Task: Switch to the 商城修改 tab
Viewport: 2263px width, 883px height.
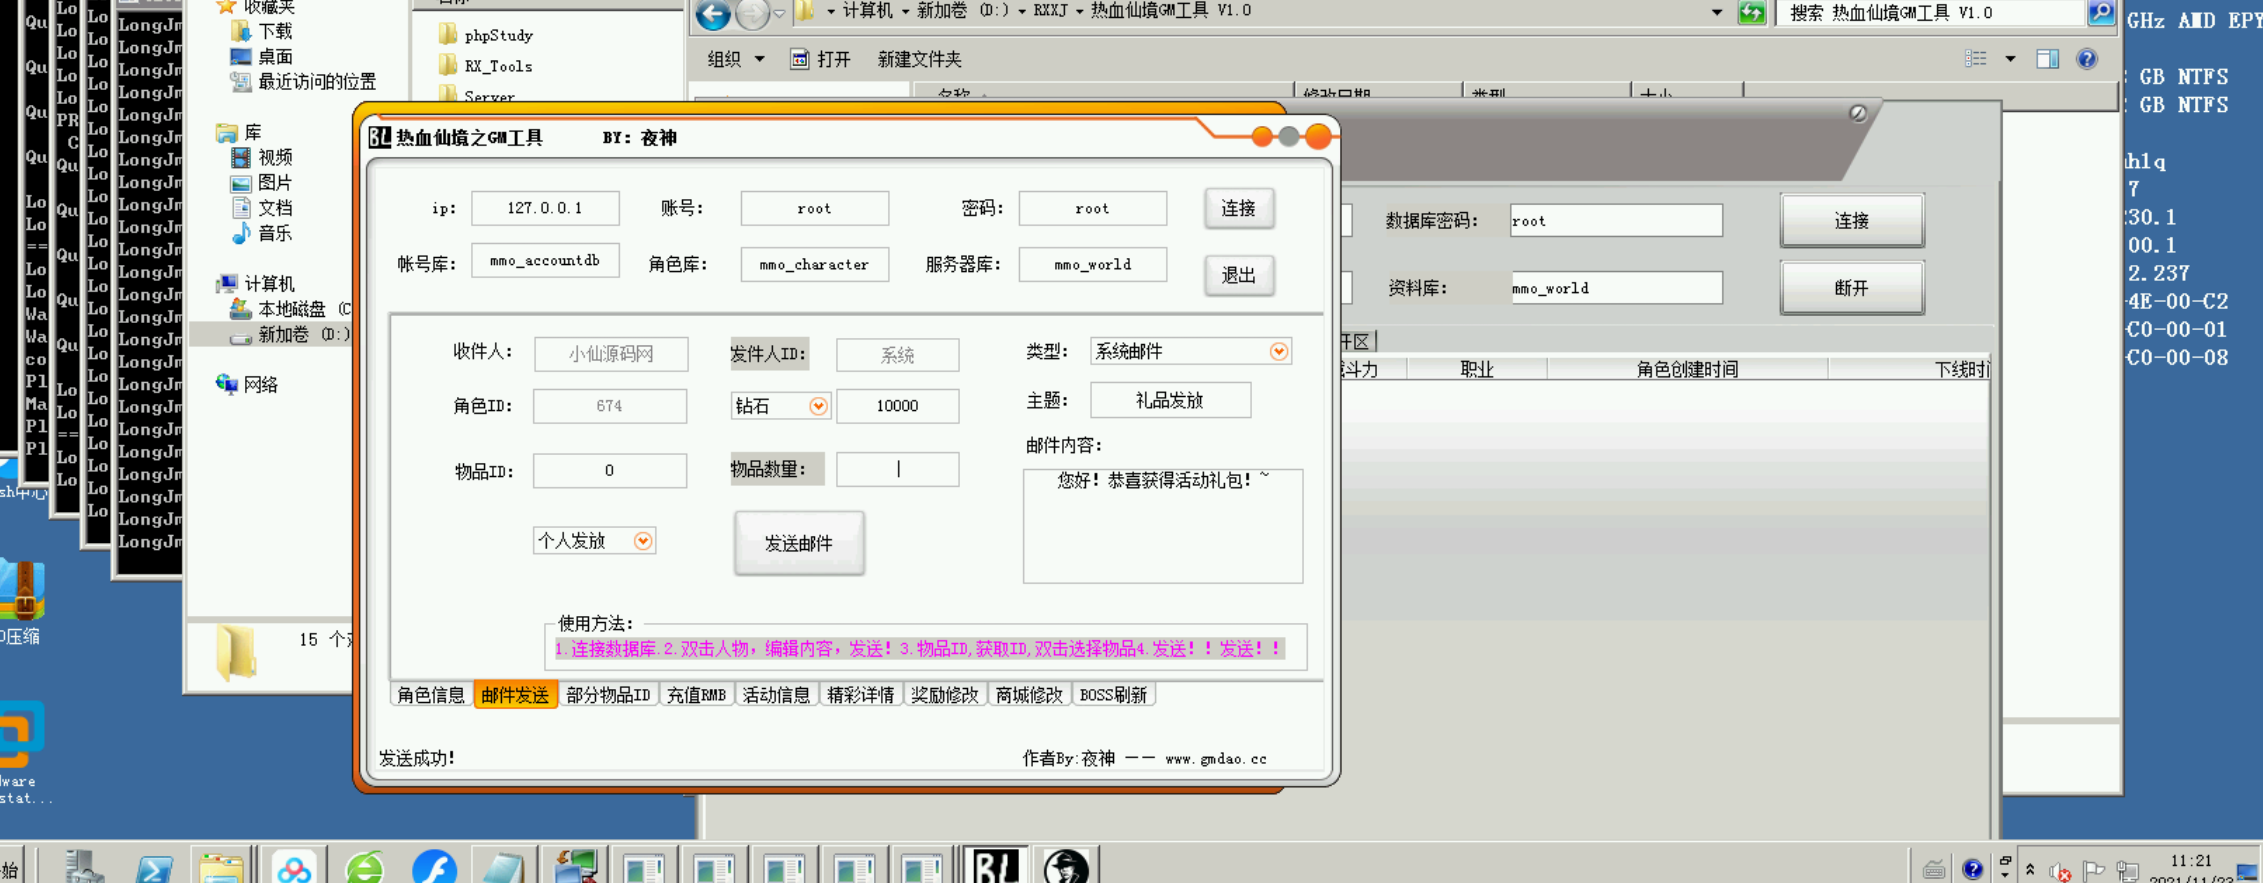Action: tap(1029, 695)
